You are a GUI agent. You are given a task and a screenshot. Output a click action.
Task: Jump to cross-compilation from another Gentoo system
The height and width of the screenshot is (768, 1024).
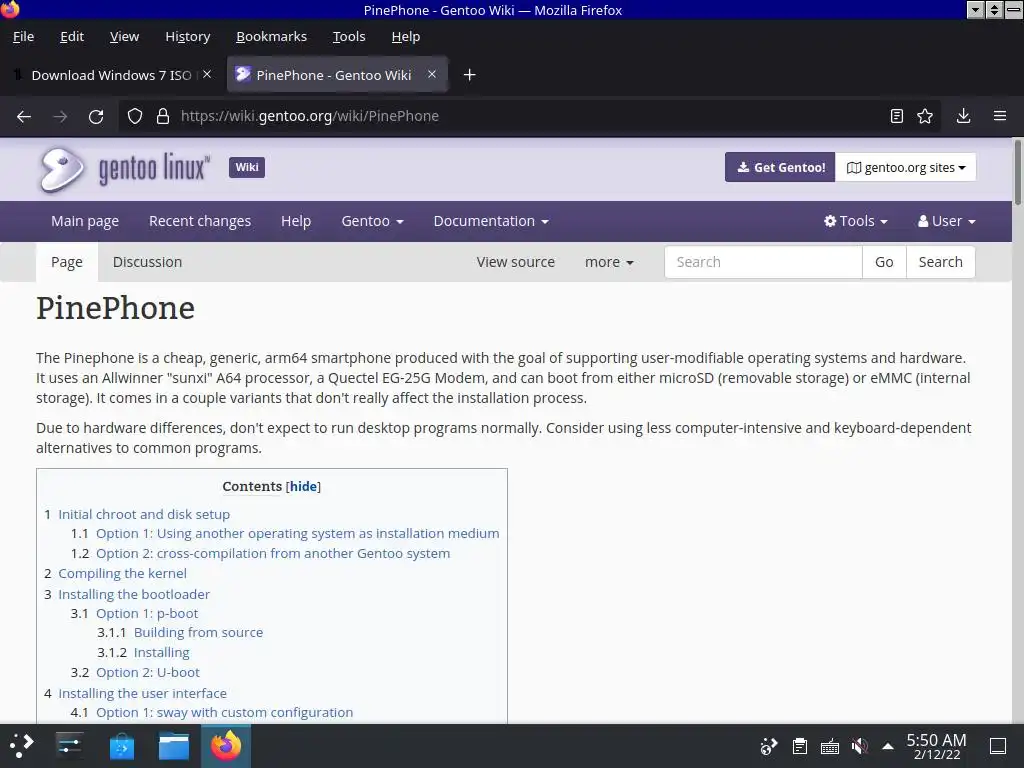click(x=273, y=554)
